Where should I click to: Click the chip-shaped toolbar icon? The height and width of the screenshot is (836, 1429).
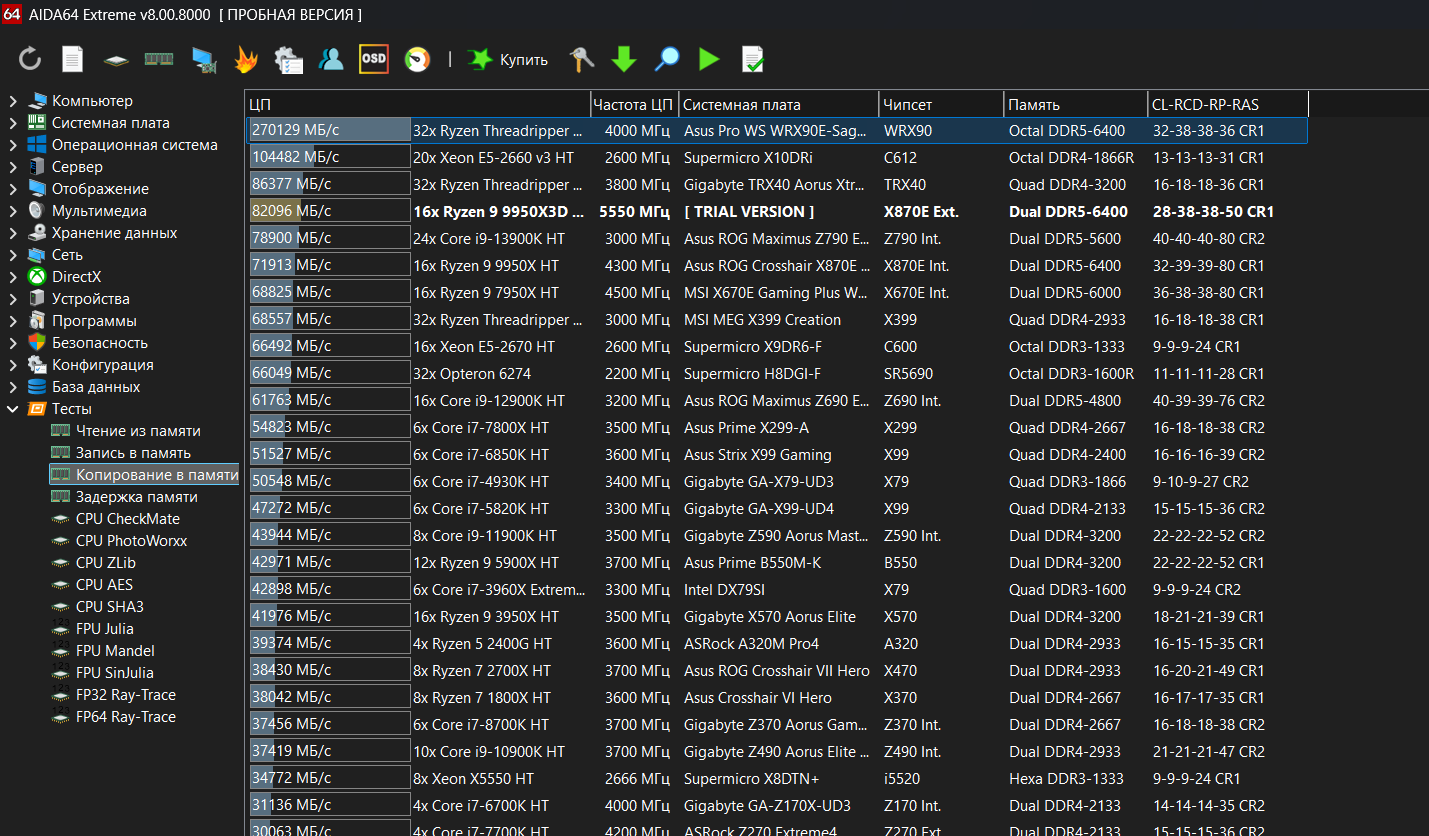point(116,60)
